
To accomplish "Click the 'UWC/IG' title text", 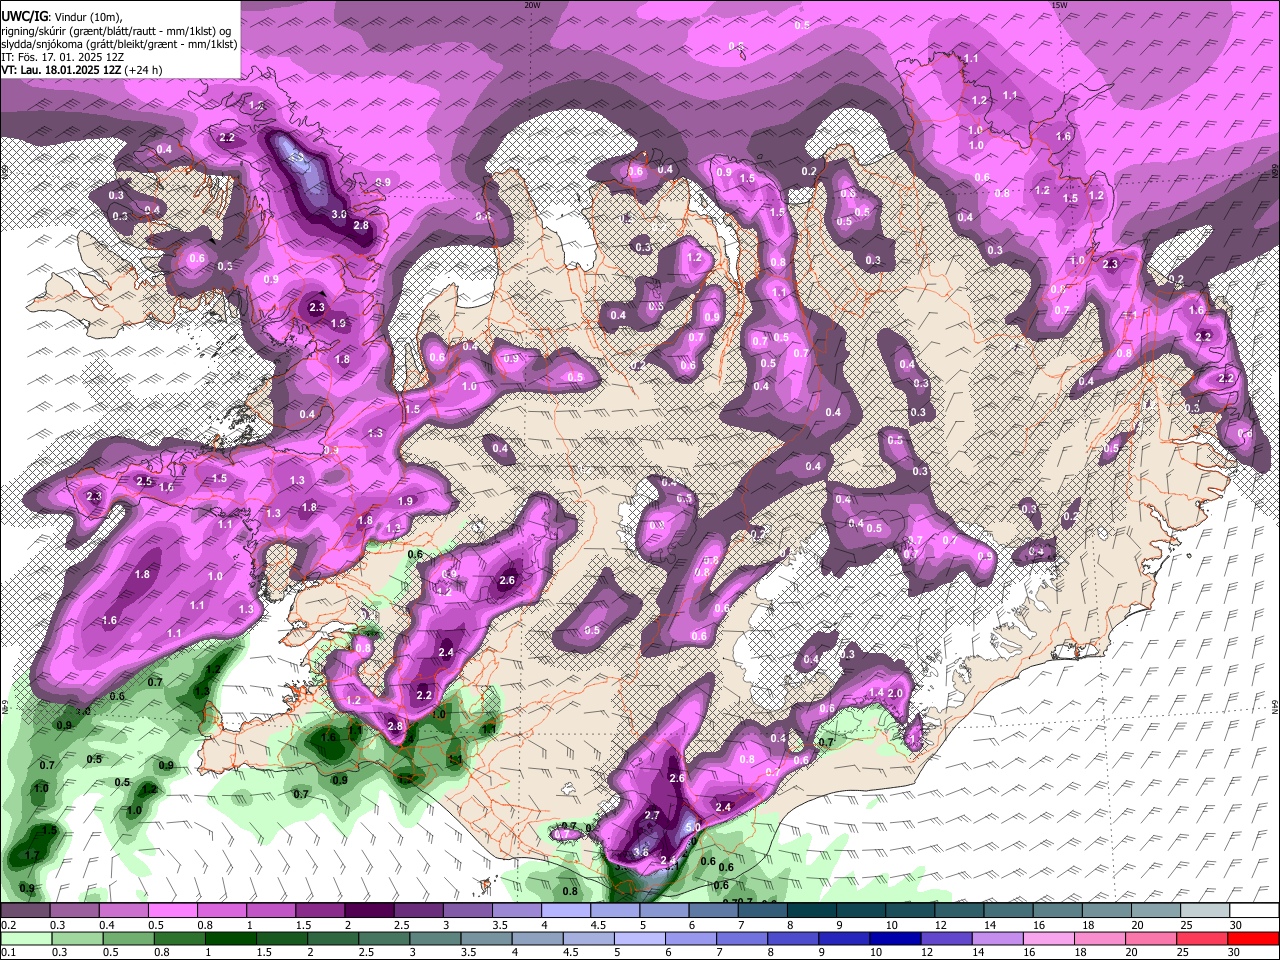I will coord(24,16).
